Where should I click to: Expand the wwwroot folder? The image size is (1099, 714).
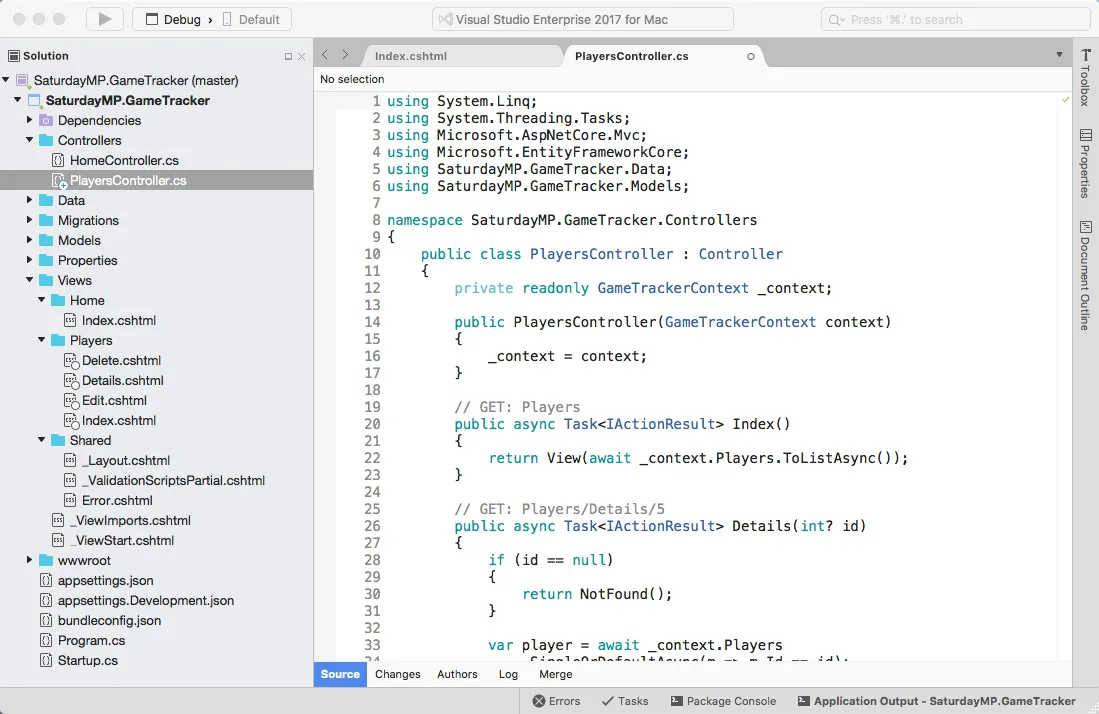tap(29, 560)
